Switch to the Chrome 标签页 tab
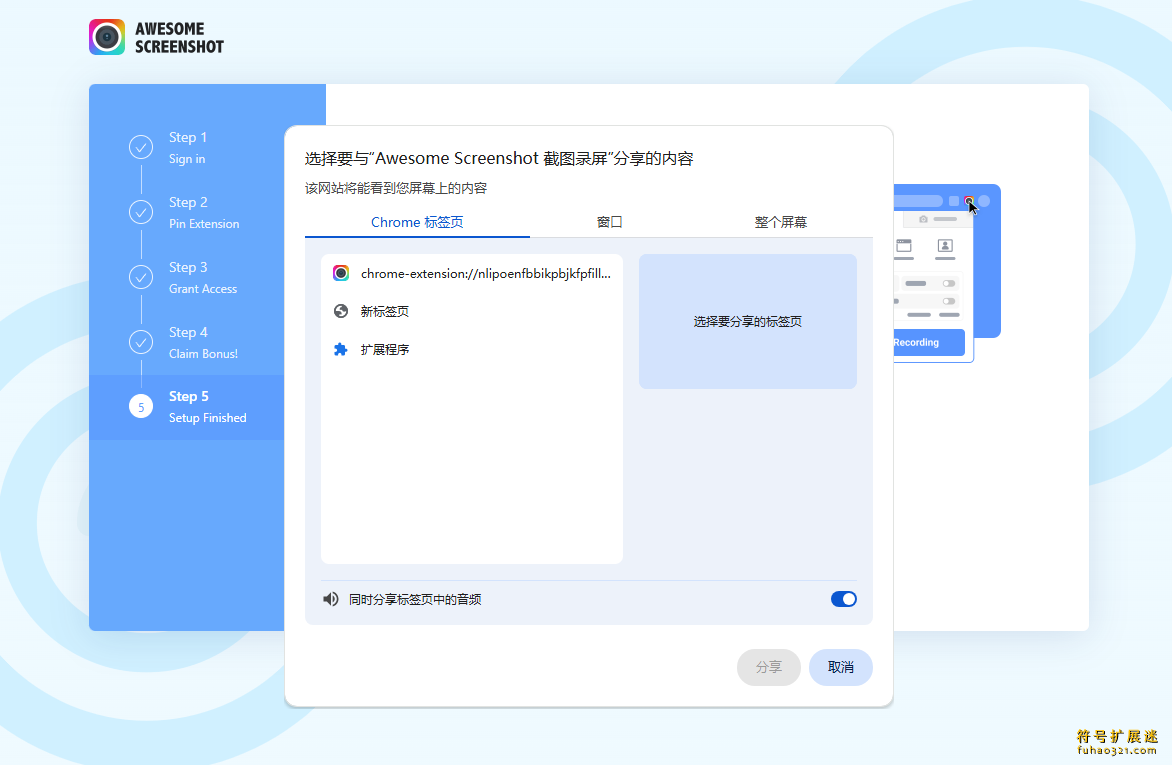 417,222
